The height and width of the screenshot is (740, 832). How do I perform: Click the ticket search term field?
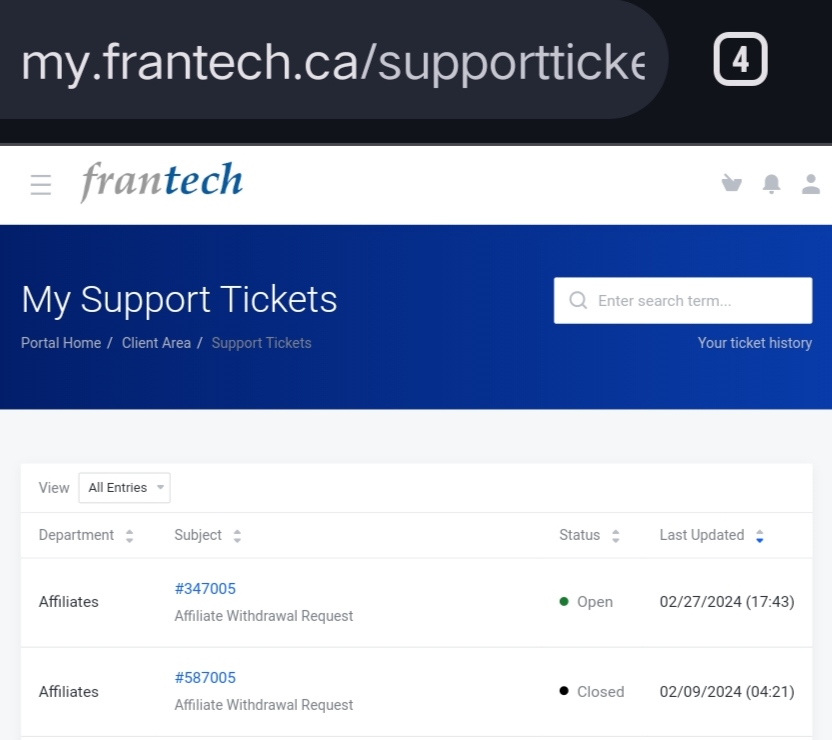(x=698, y=300)
